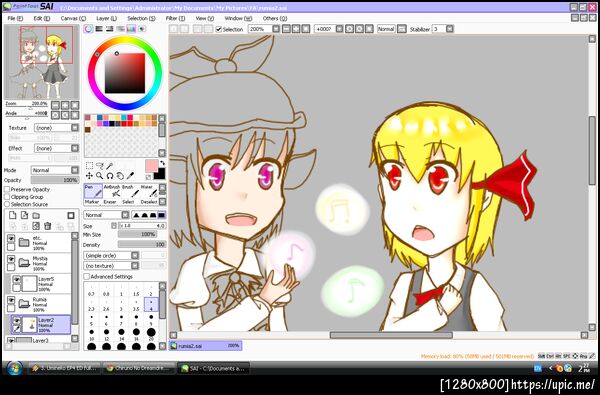The width and height of the screenshot is (600, 395).
Task: Hide the Mystia layer folder
Action: tap(11, 259)
